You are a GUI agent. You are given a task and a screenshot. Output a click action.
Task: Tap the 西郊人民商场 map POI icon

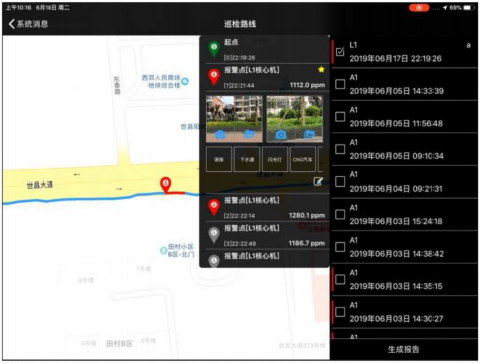185,81
